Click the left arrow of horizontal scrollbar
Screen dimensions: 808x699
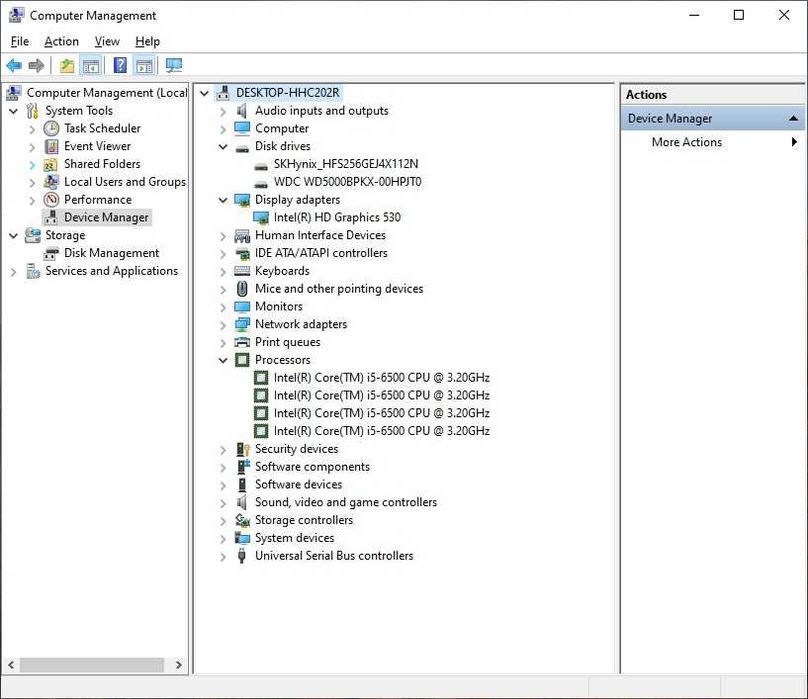(x=11, y=665)
